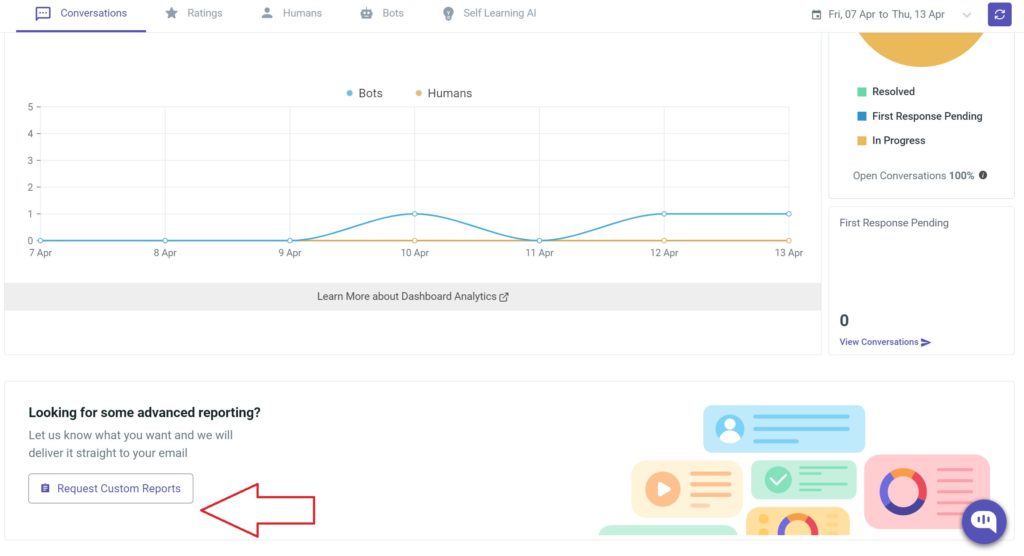Click the refresh icon button

click(x=999, y=14)
